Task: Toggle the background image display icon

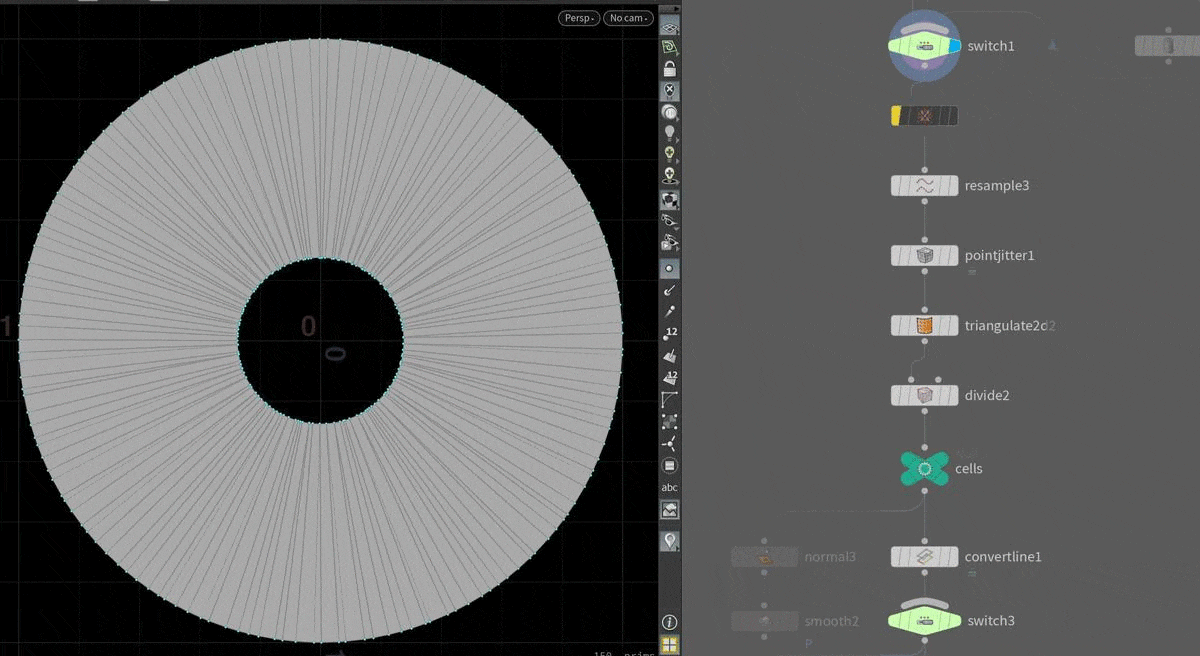Action: point(670,510)
